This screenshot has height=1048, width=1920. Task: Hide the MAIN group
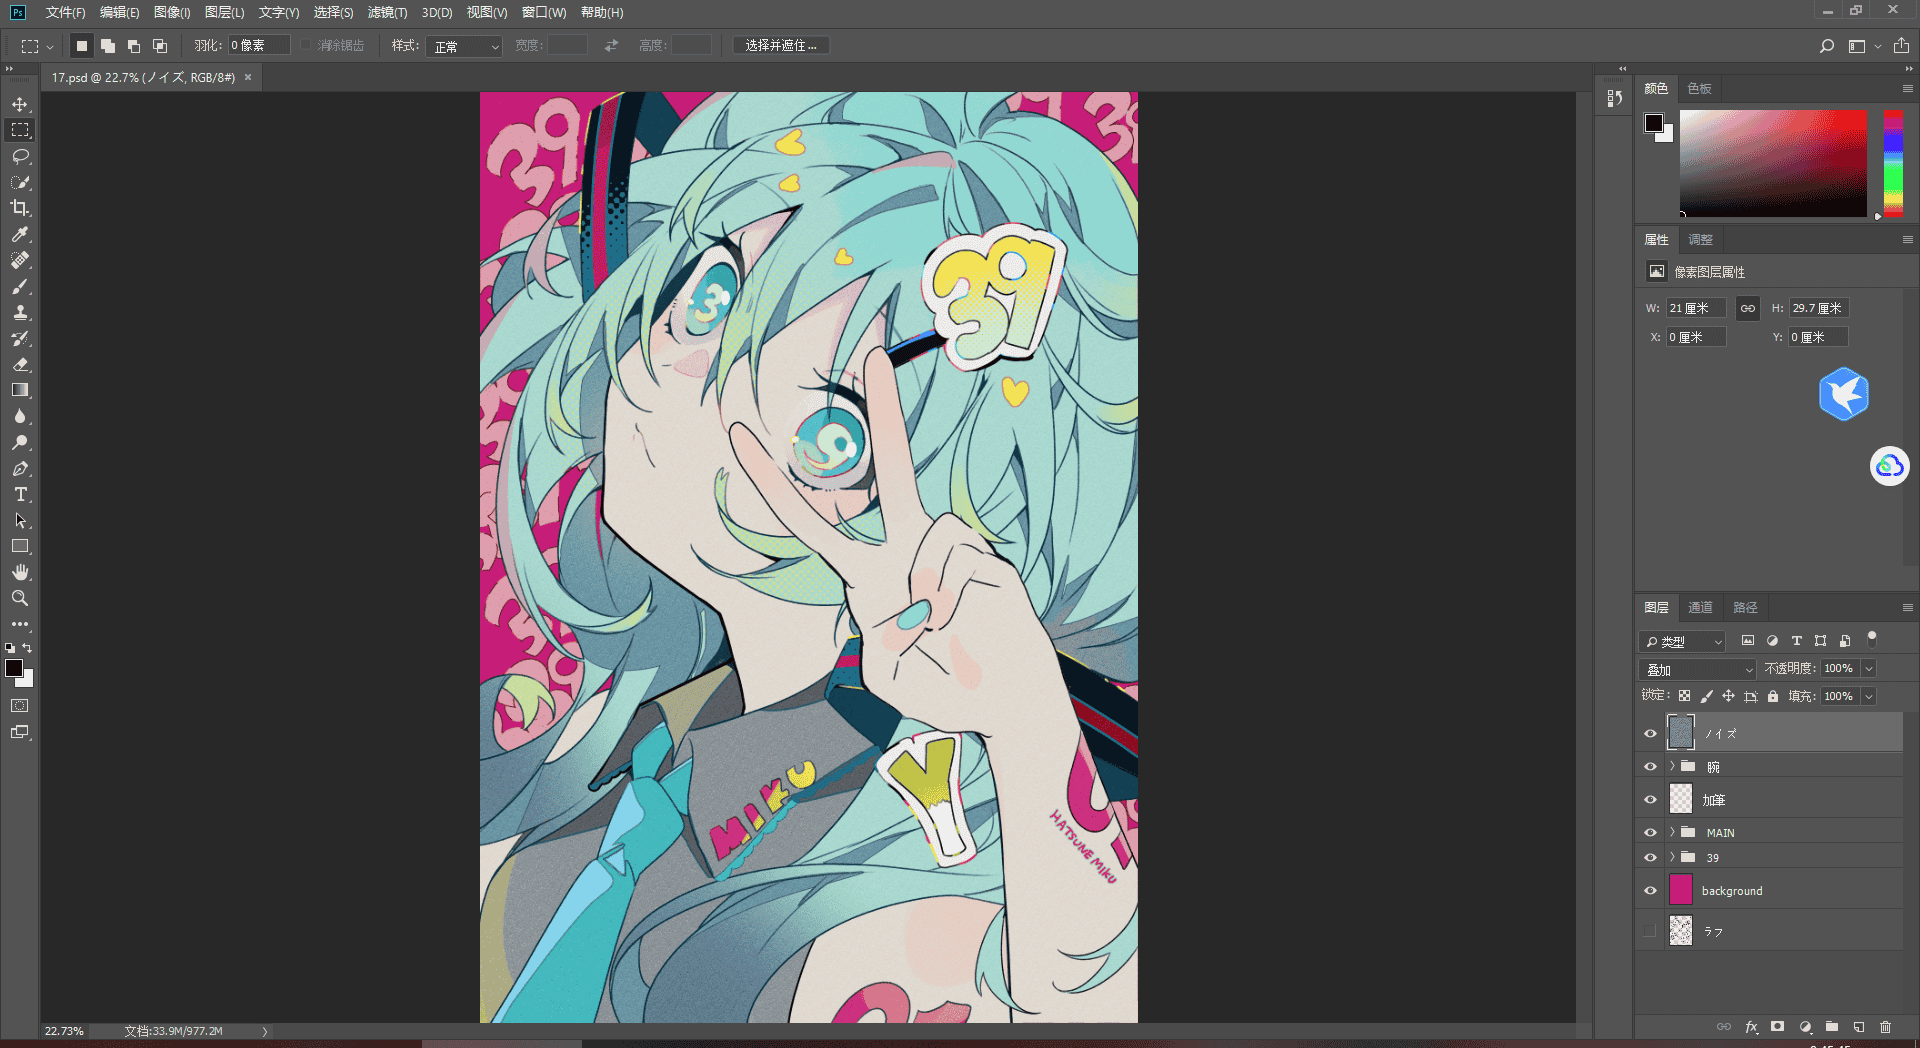[1651, 832]
